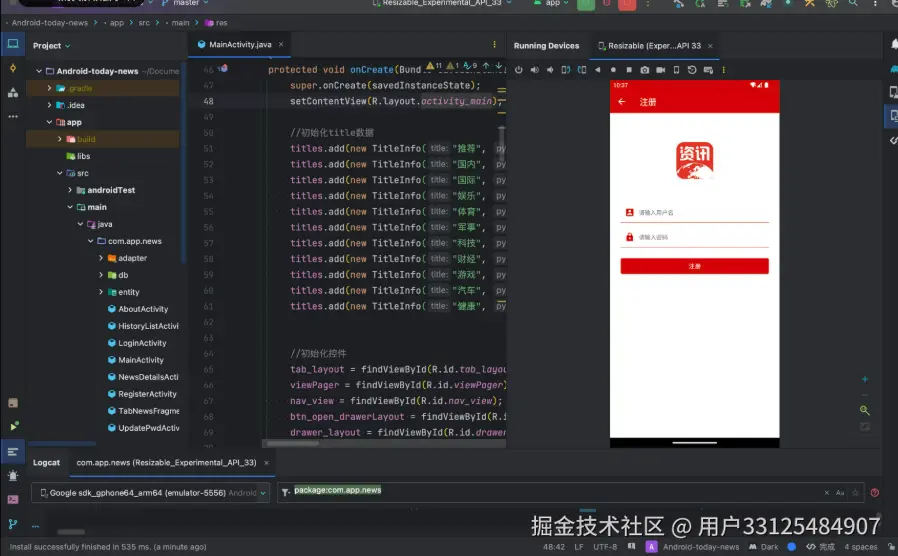898x556 pixels.
Task: Click the emulator power button icon
Action: [518, 70]
